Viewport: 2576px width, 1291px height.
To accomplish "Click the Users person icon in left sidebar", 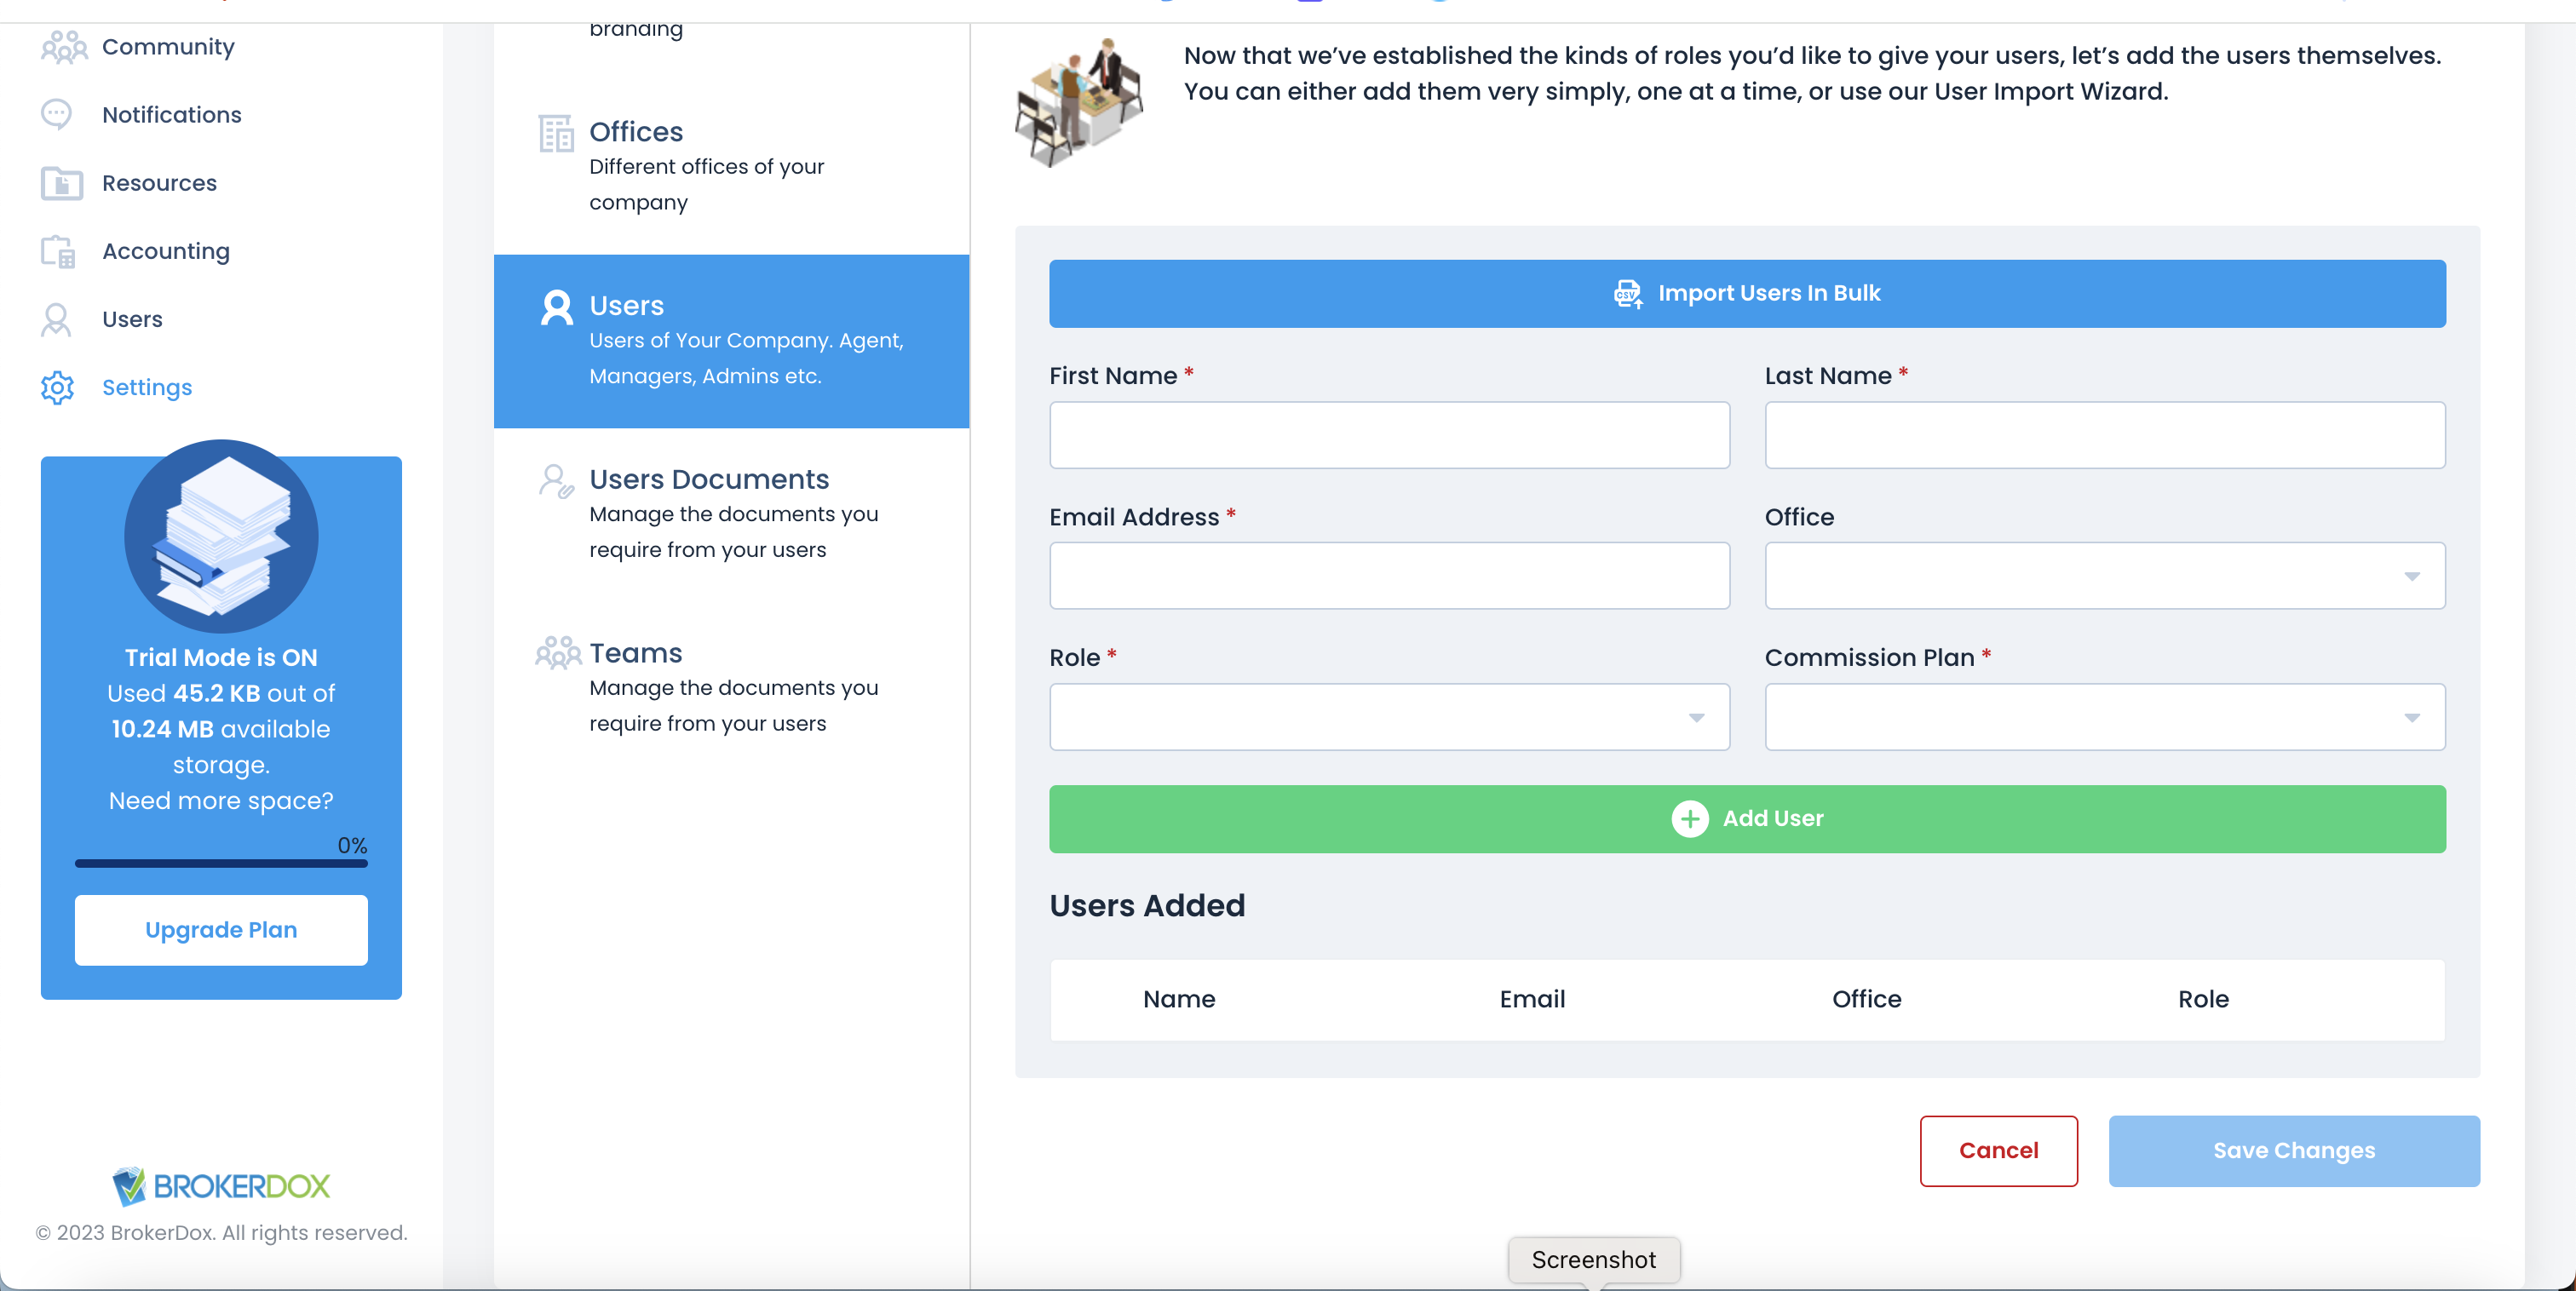I will pos(56,319).
